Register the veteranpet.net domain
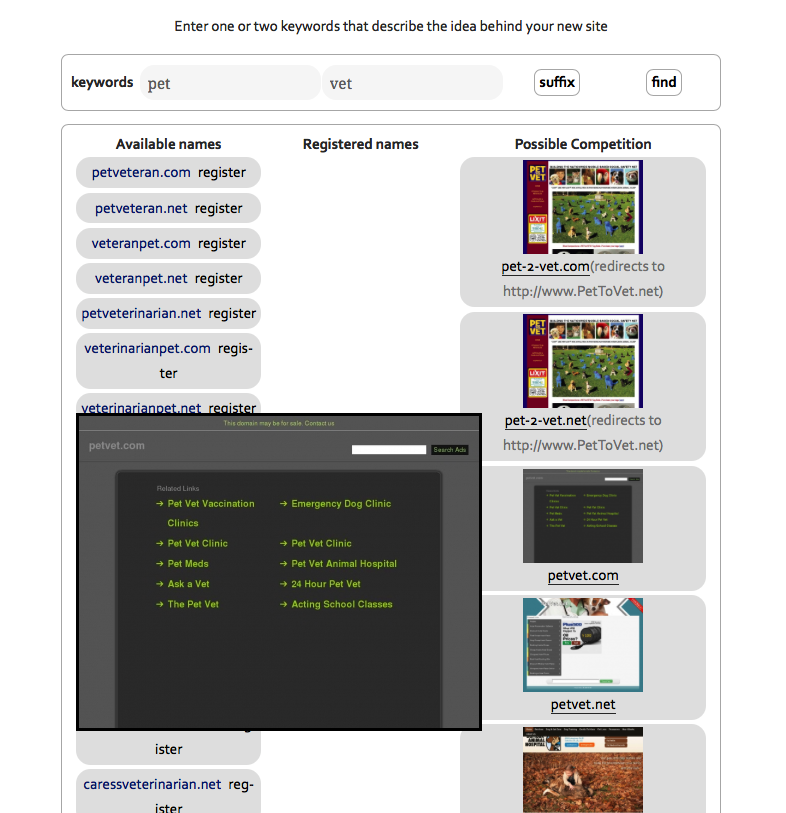Screen dimensions: 786x813 coord(219,278)
